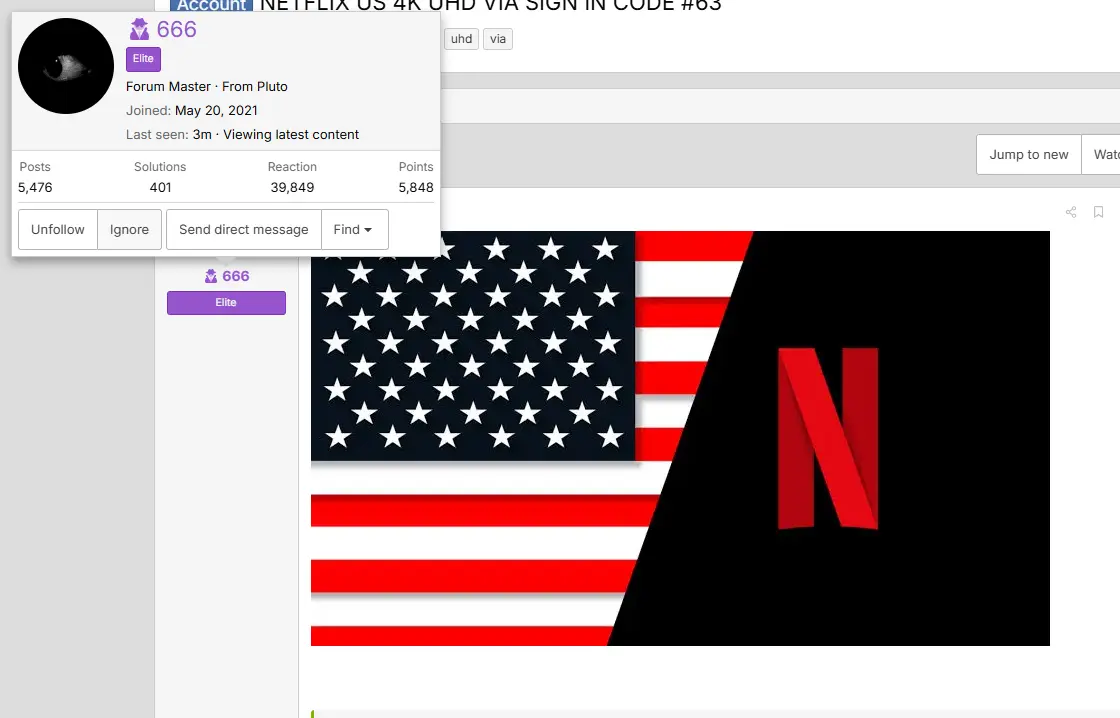
Task: Click the Ignore button
Action: coord(129,229)
